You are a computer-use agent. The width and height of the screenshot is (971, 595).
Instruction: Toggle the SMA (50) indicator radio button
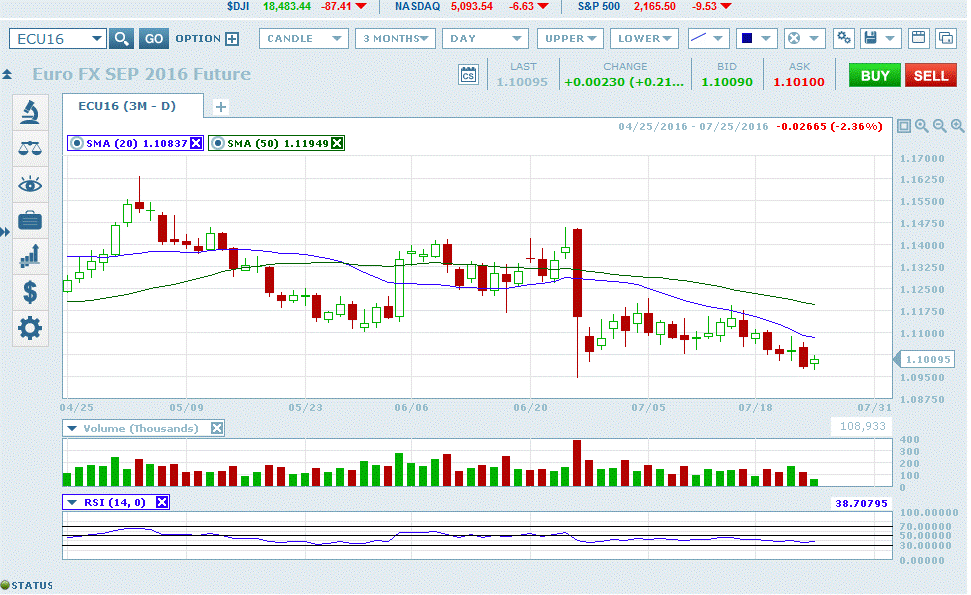(218, 143)
